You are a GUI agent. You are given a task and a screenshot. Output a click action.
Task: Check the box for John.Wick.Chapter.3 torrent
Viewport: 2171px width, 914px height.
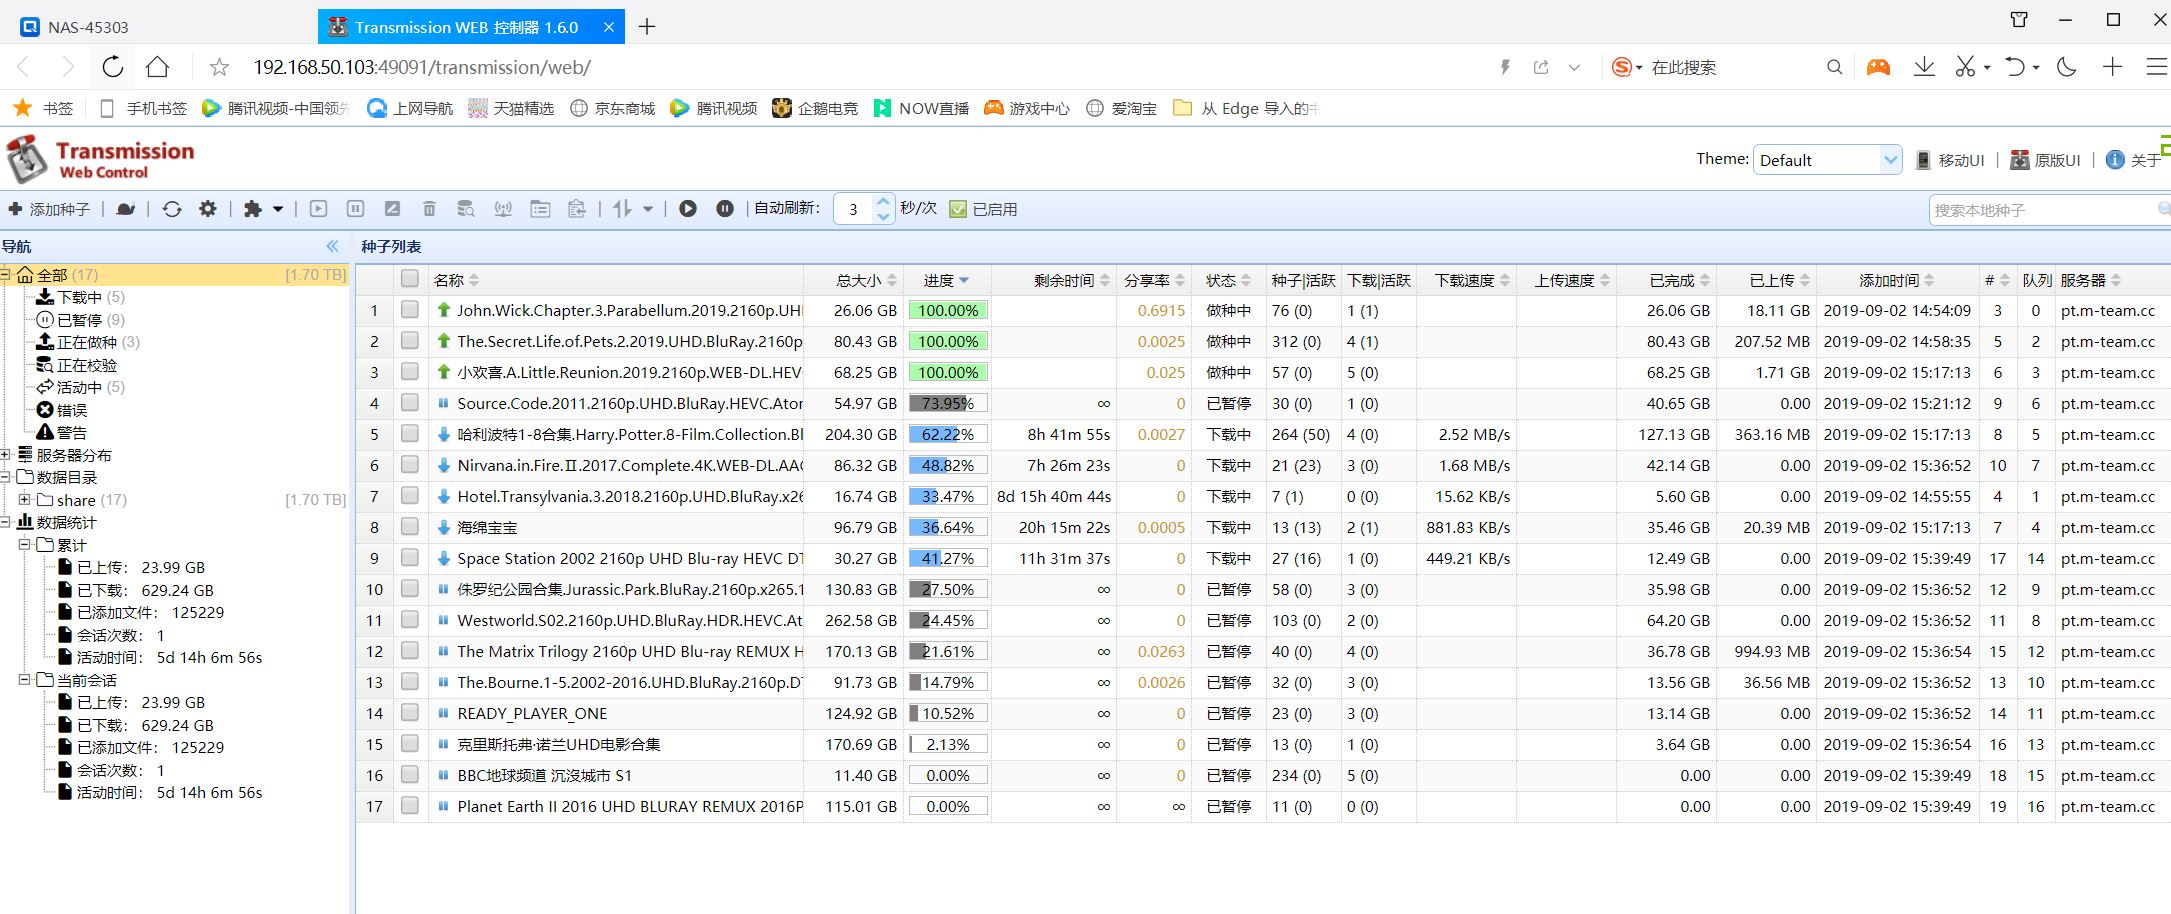click(x=410, y=310)
